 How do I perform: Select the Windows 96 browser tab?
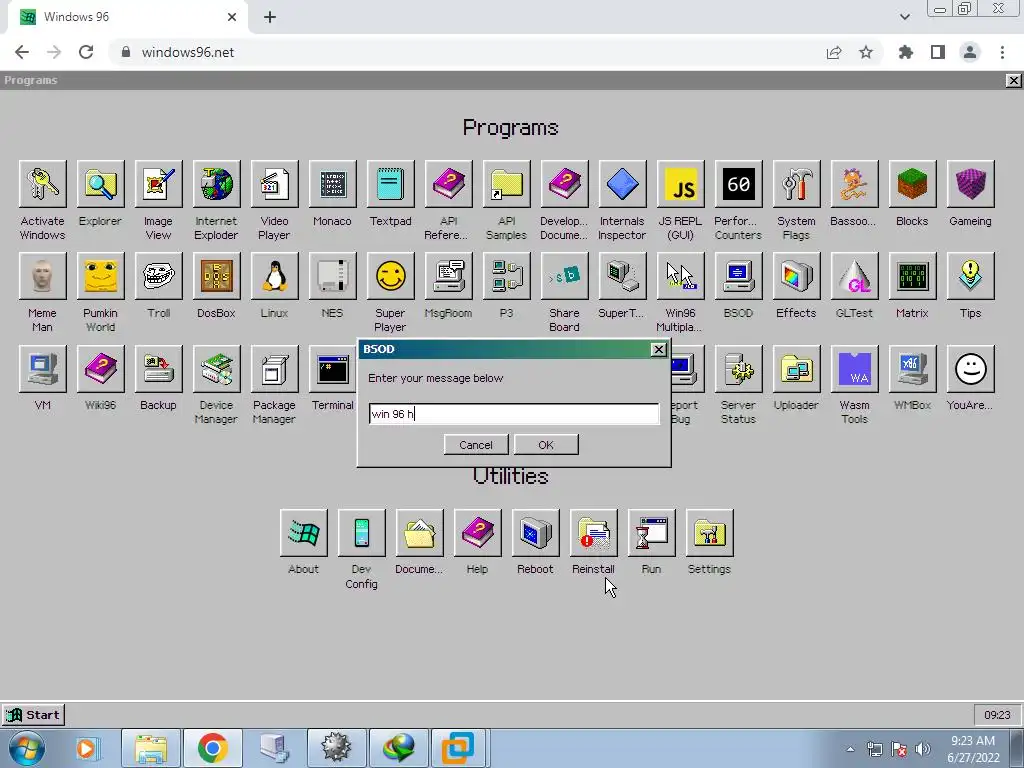click(x=127, y=17)
